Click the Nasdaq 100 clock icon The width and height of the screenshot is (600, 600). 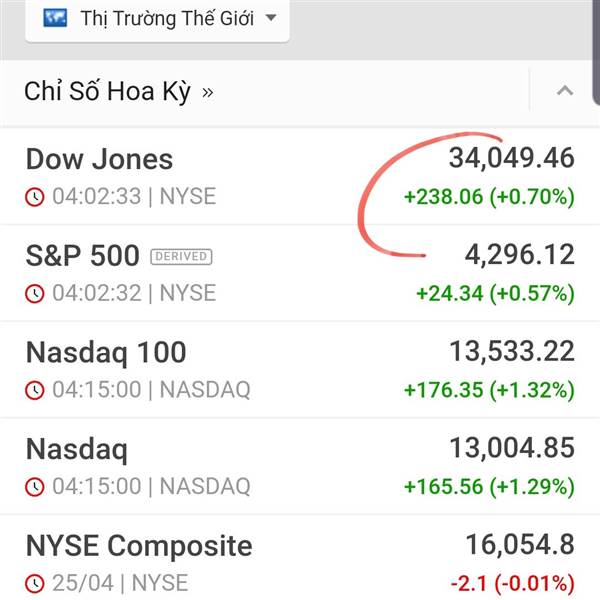pos(35,390)
